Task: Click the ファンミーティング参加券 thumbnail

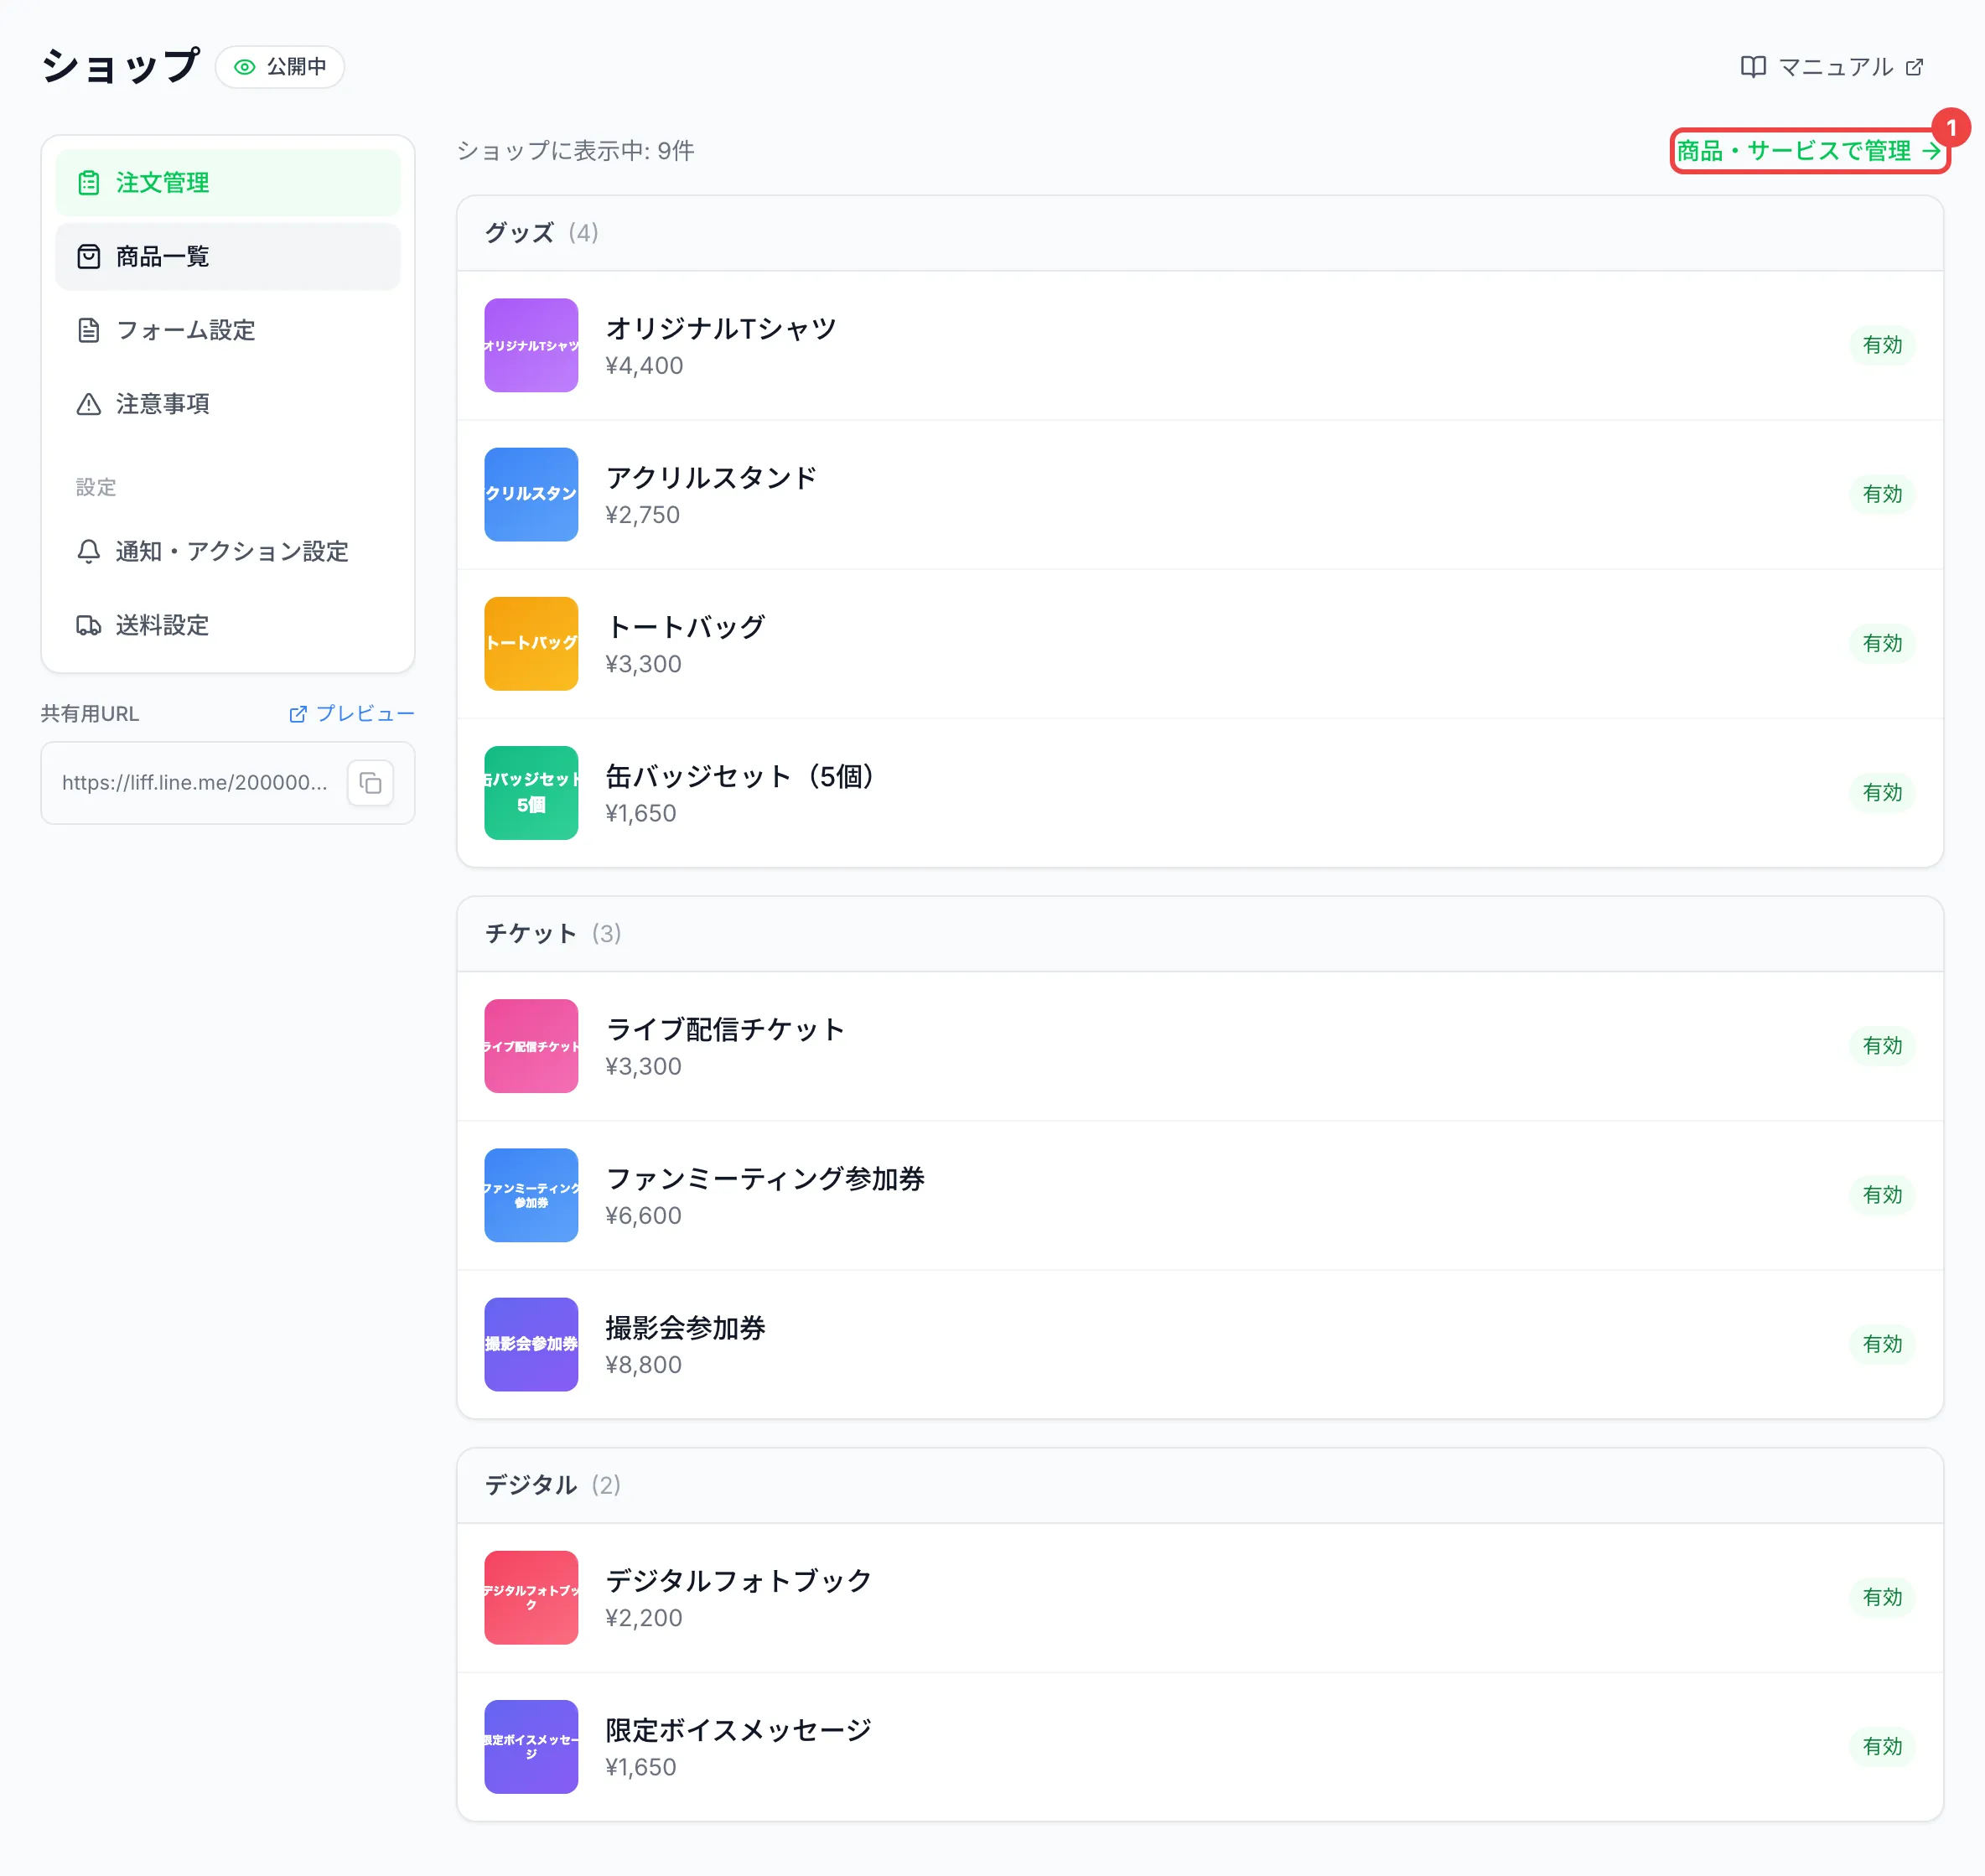Action: point(531,1195)
